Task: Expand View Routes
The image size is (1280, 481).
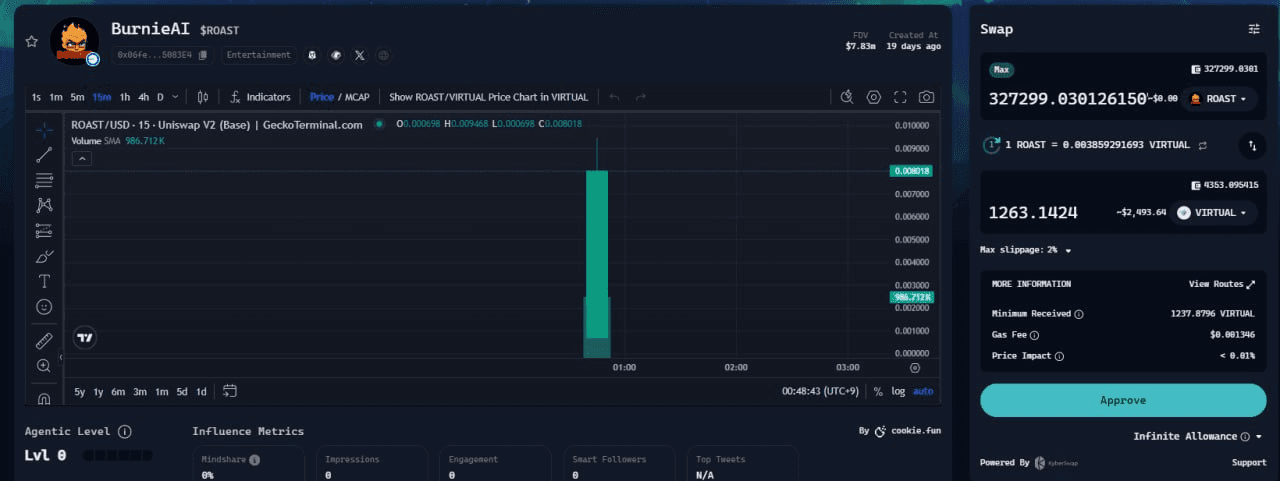Action: 1221,284
